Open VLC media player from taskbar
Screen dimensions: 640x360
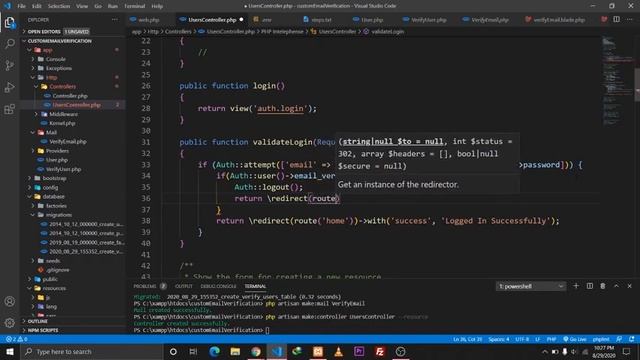338,351
